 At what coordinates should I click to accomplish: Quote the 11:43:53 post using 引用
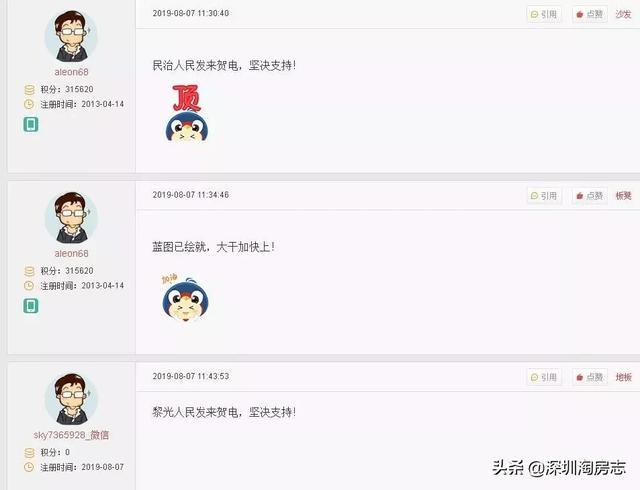(x=544, y=377)
